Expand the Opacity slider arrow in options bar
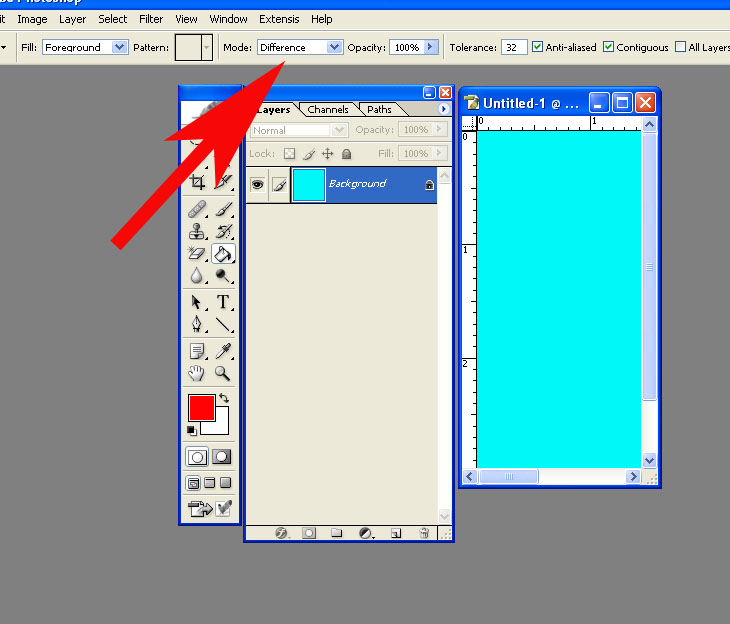 (431, 47)
